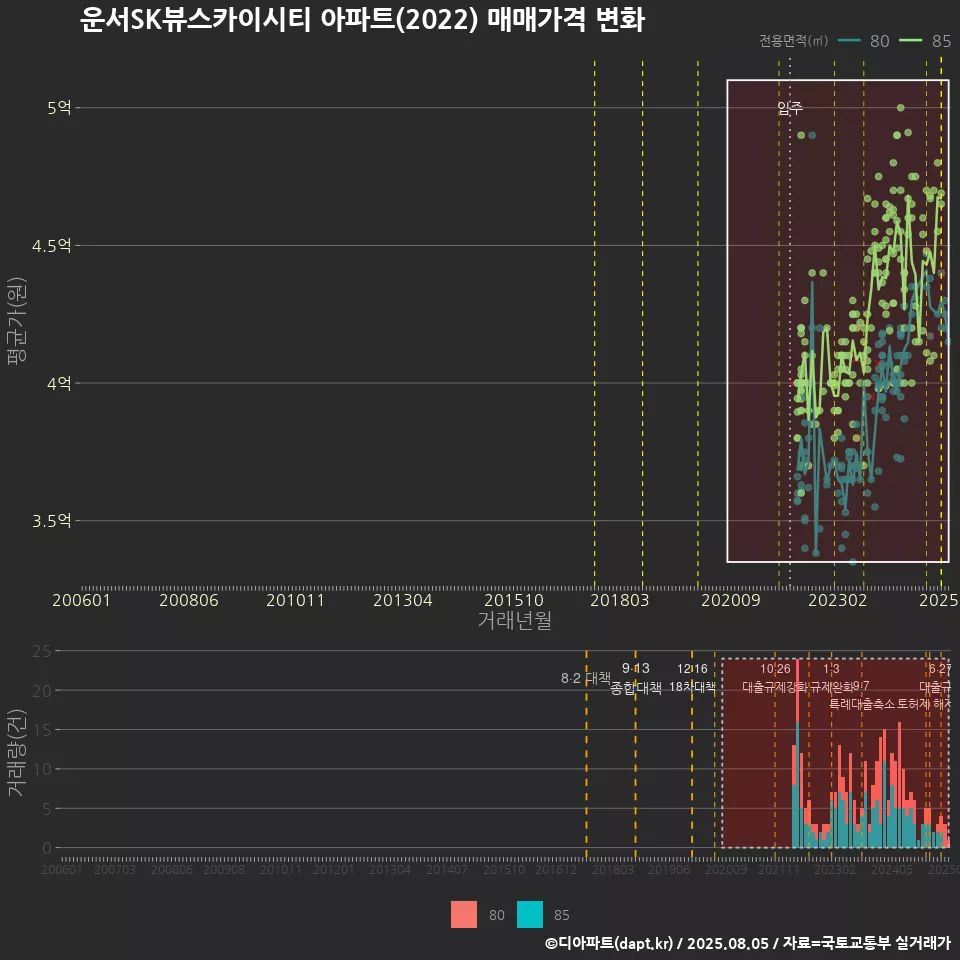Click 202302 on the price chart's date axis

(838, 600)
